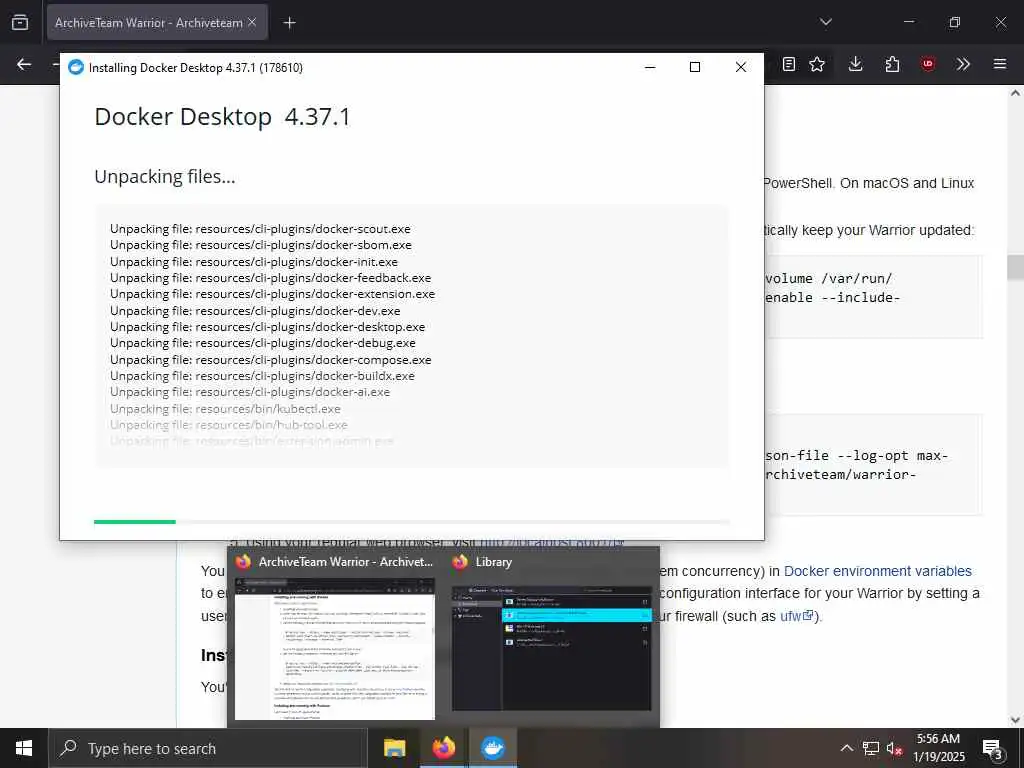Click the taskbar search box
This screenshot has width=1024, height=768.
click(x=208, y=748)
